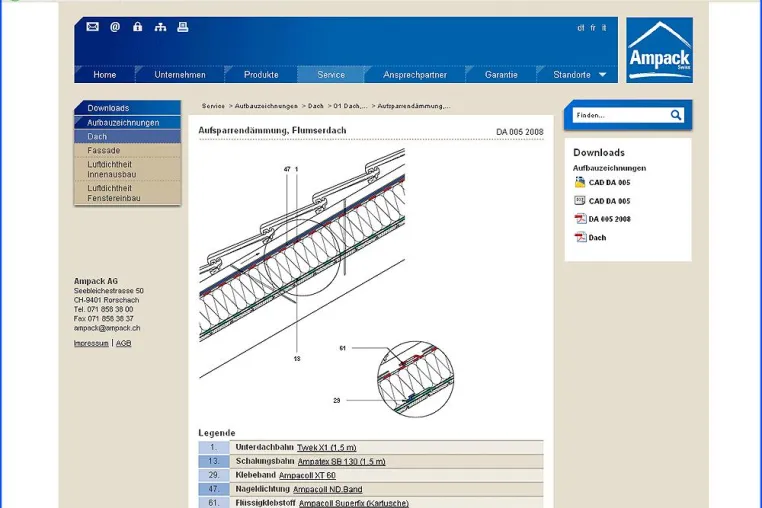Click the ampack@ampack.ch email address

point(107,328)
